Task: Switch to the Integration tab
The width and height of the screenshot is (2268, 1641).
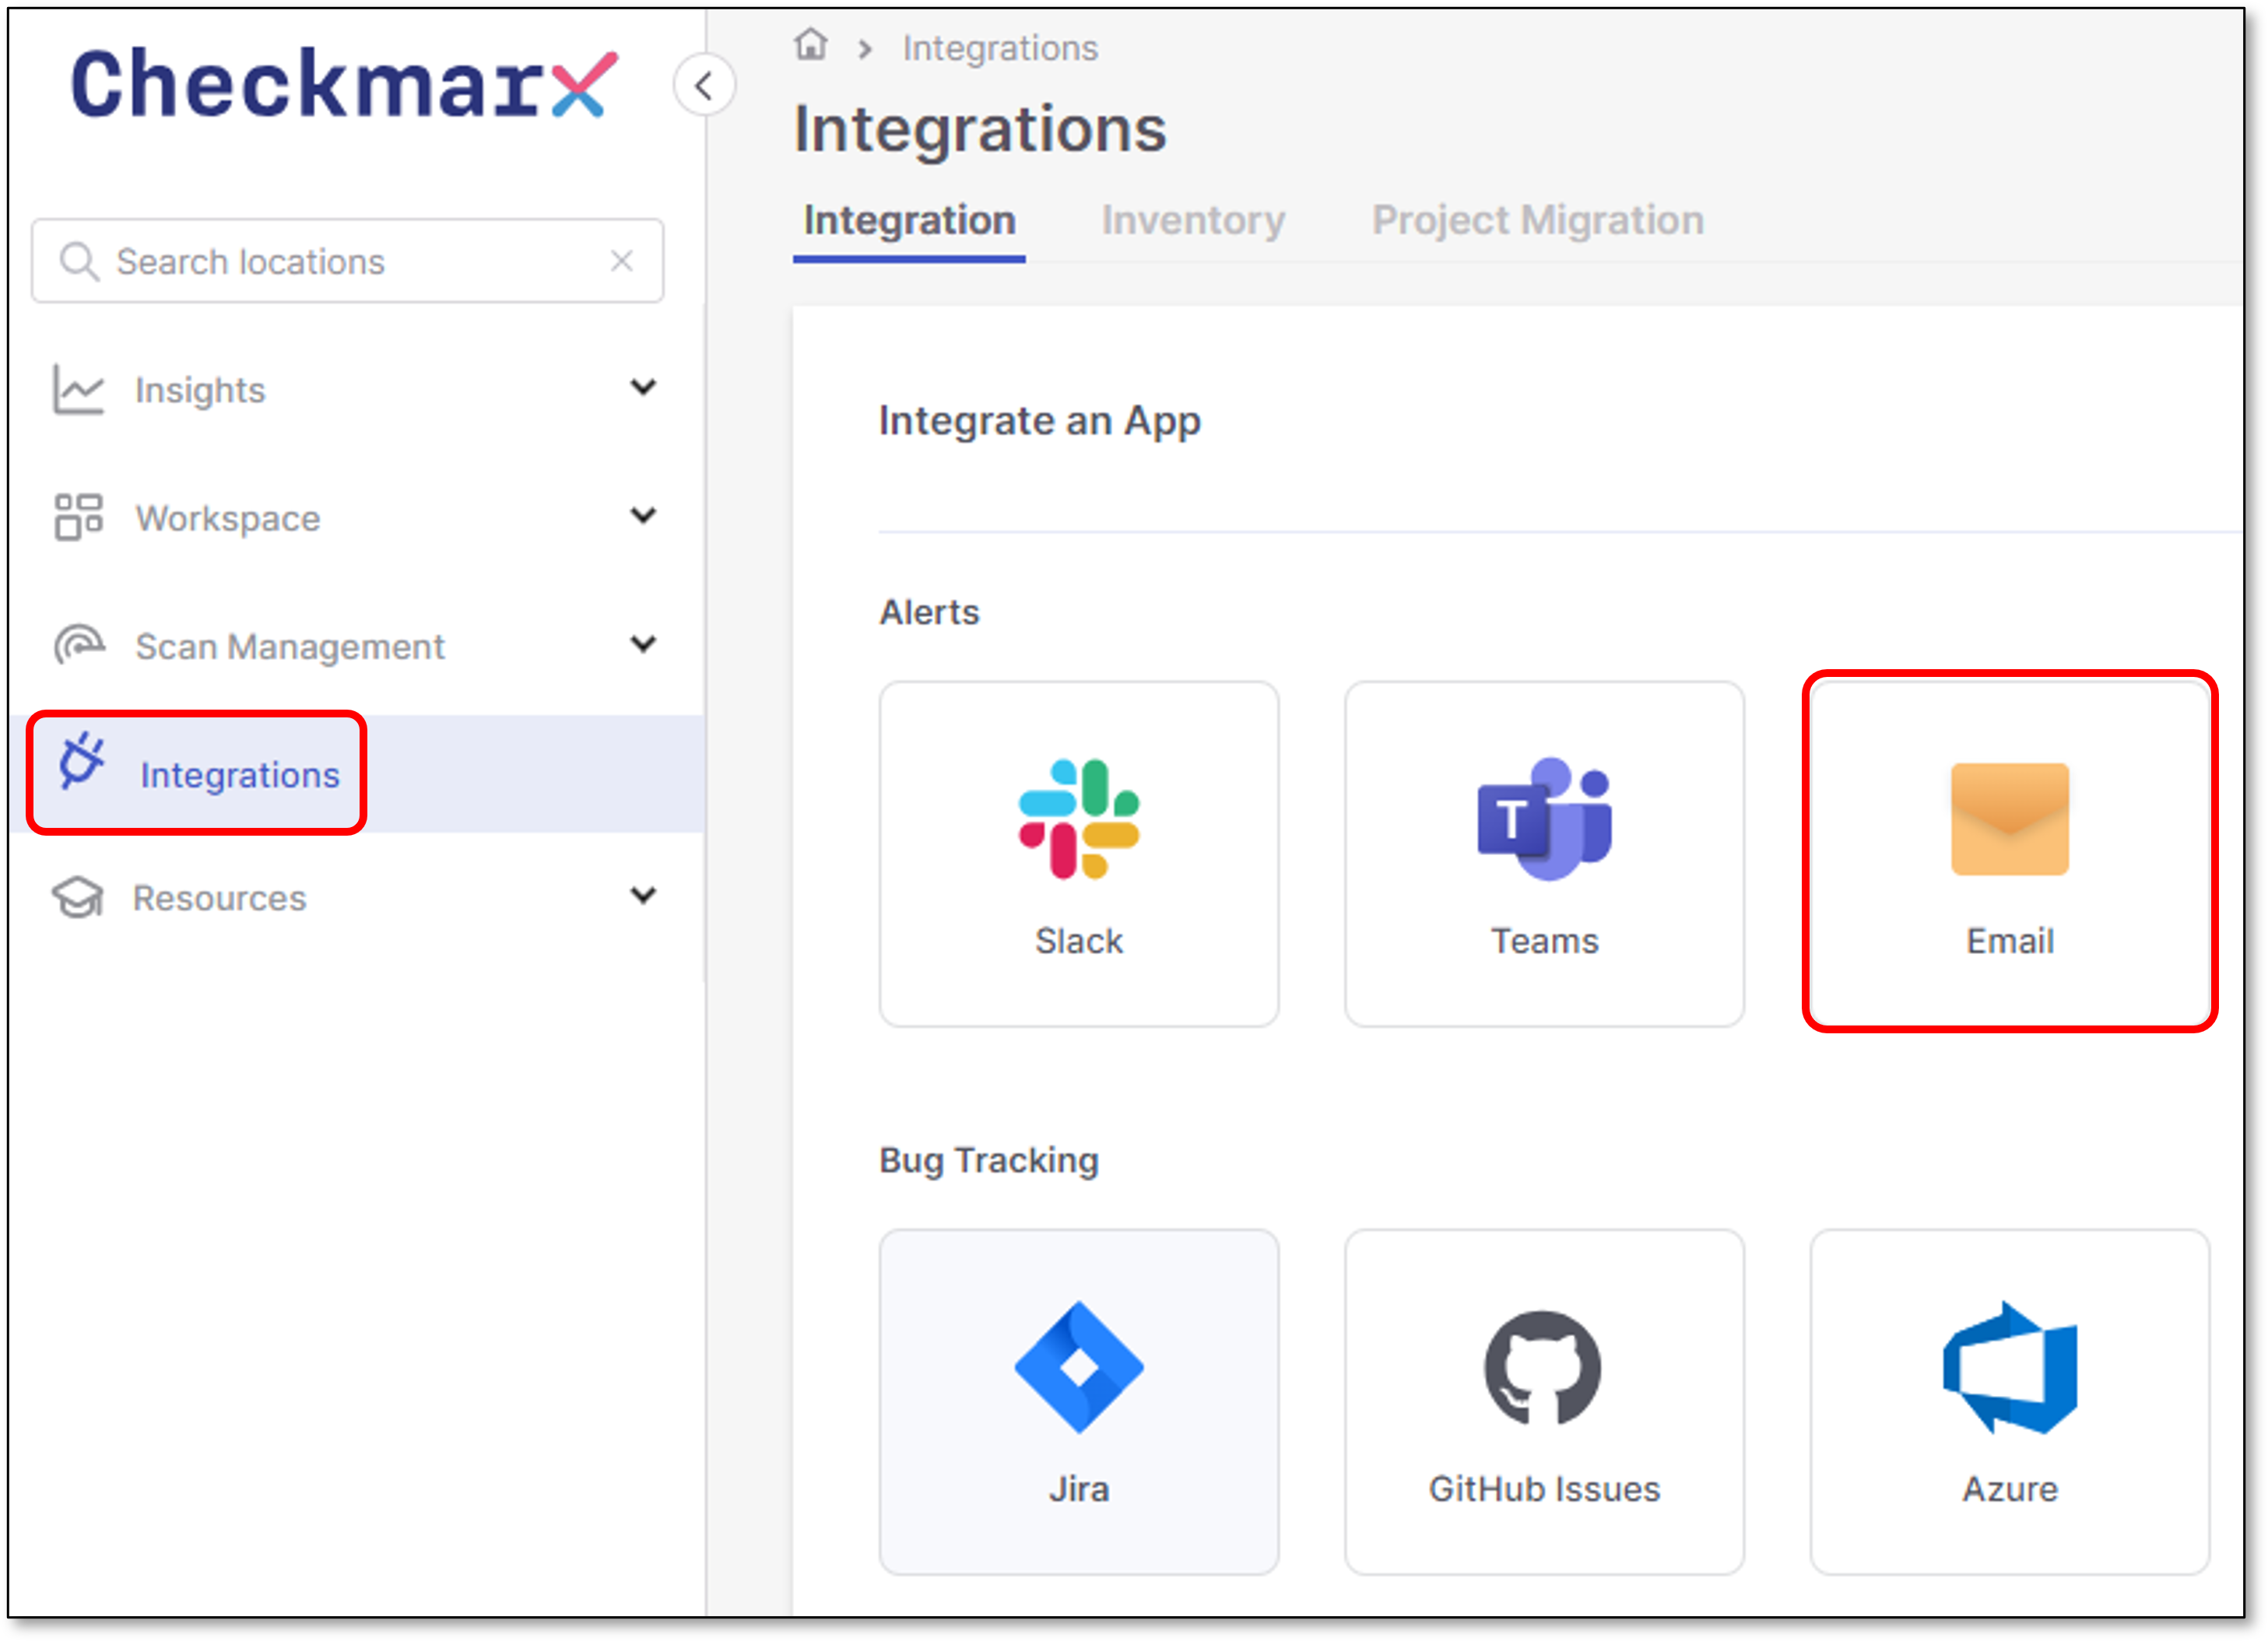Action: (x=909, y=221)
